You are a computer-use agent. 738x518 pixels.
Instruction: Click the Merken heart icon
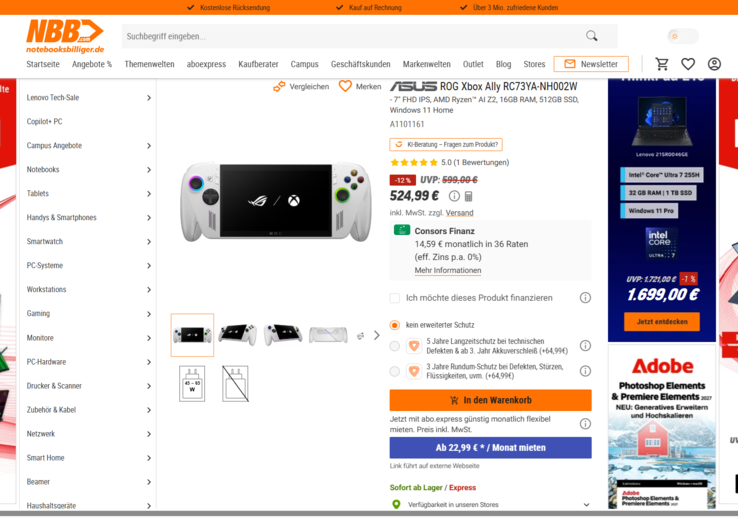[345, 86]
